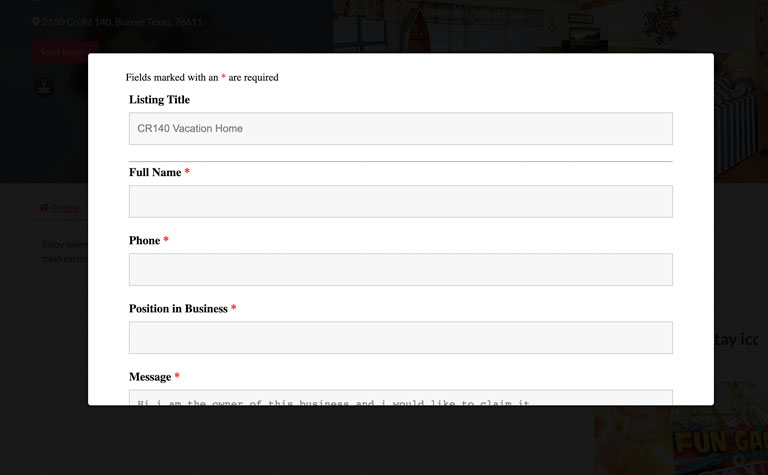This screenshot has width=768, height=475.
Task: Click the home icon next to Profile
Action: click(x=44, y=208)
